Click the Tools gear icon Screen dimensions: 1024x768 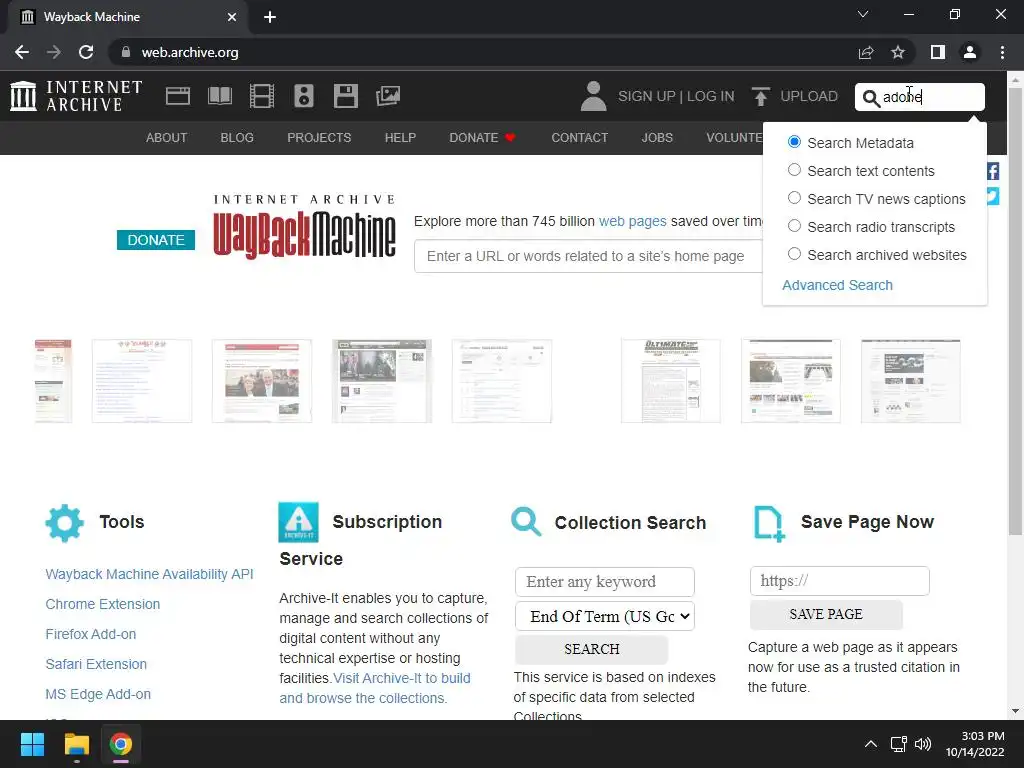65,522
